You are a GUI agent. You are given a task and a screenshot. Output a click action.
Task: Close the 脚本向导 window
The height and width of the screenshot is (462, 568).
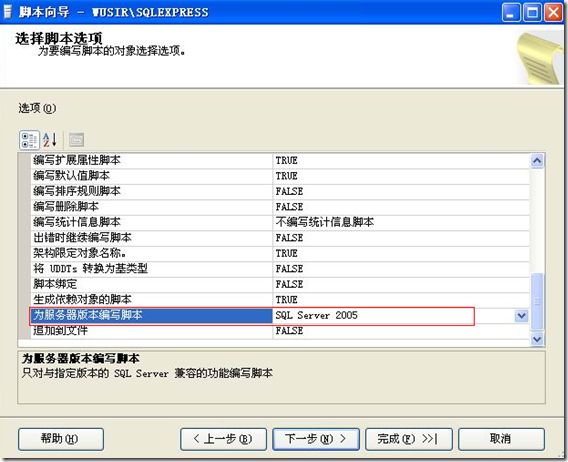(554, 12)
